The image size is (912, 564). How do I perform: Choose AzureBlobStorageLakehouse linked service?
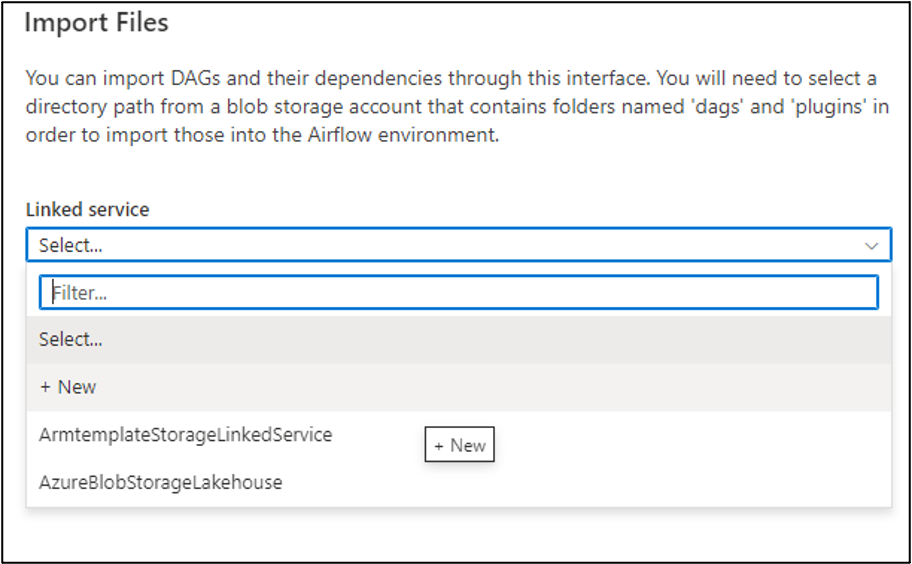[x=161, y=482]
